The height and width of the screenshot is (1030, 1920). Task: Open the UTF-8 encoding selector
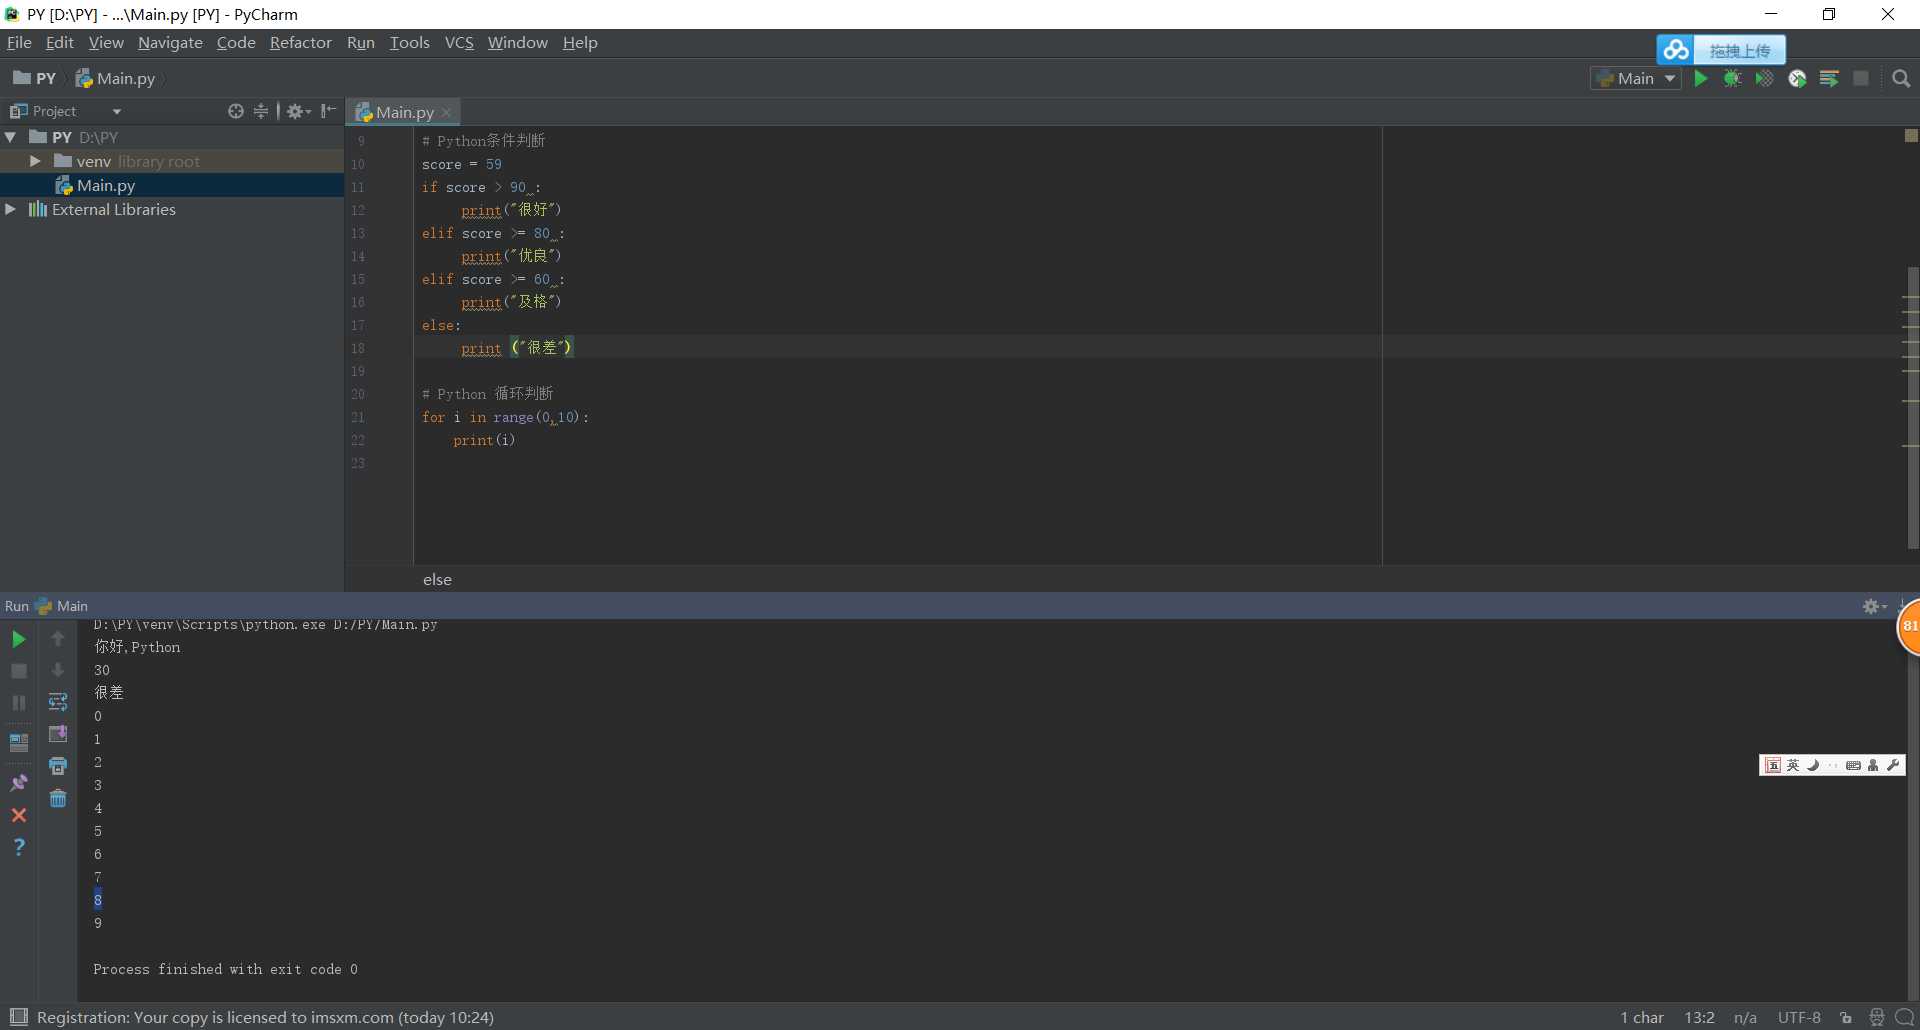click(1798, 1017)
